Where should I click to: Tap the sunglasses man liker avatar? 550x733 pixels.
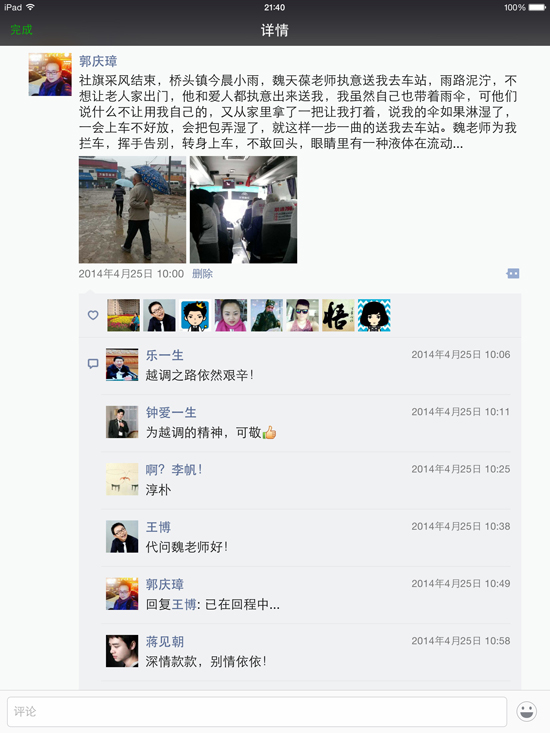pyautogui.click(x=302, y=315)
